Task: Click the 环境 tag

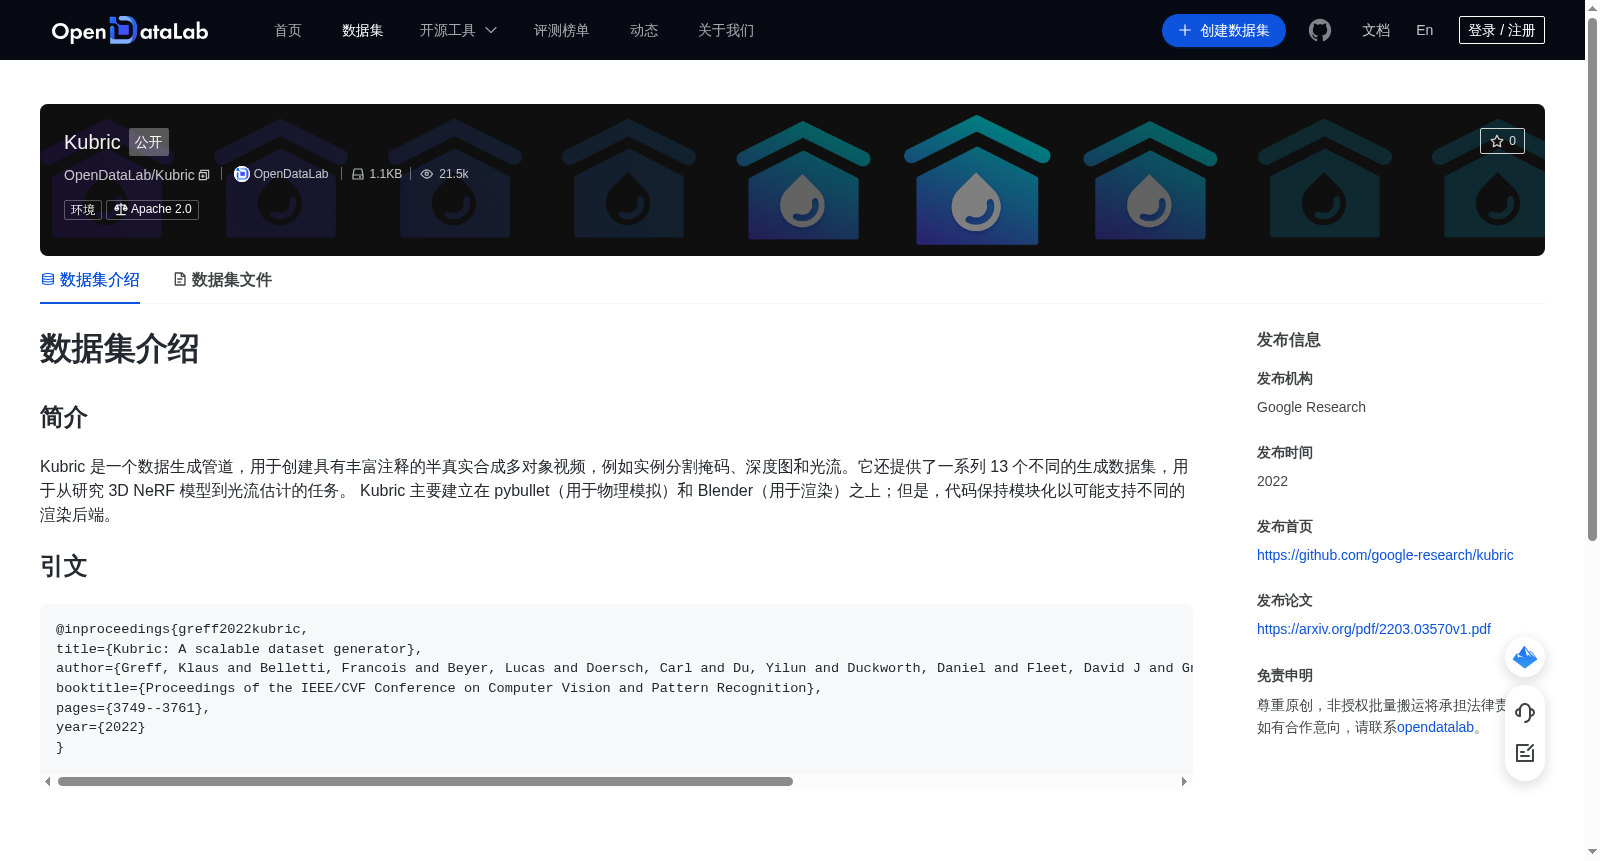Action: click(x=83, y=209)
